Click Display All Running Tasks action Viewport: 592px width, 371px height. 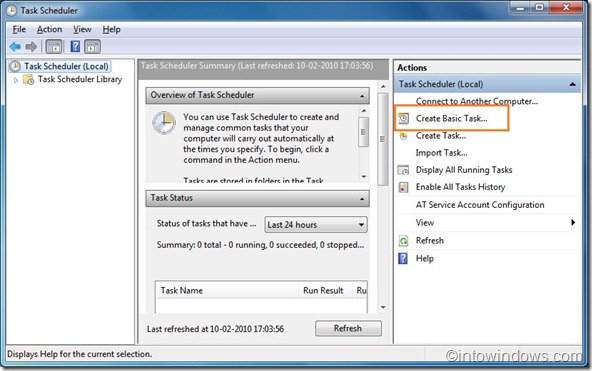pyautogui.click(x=464, y=170)
